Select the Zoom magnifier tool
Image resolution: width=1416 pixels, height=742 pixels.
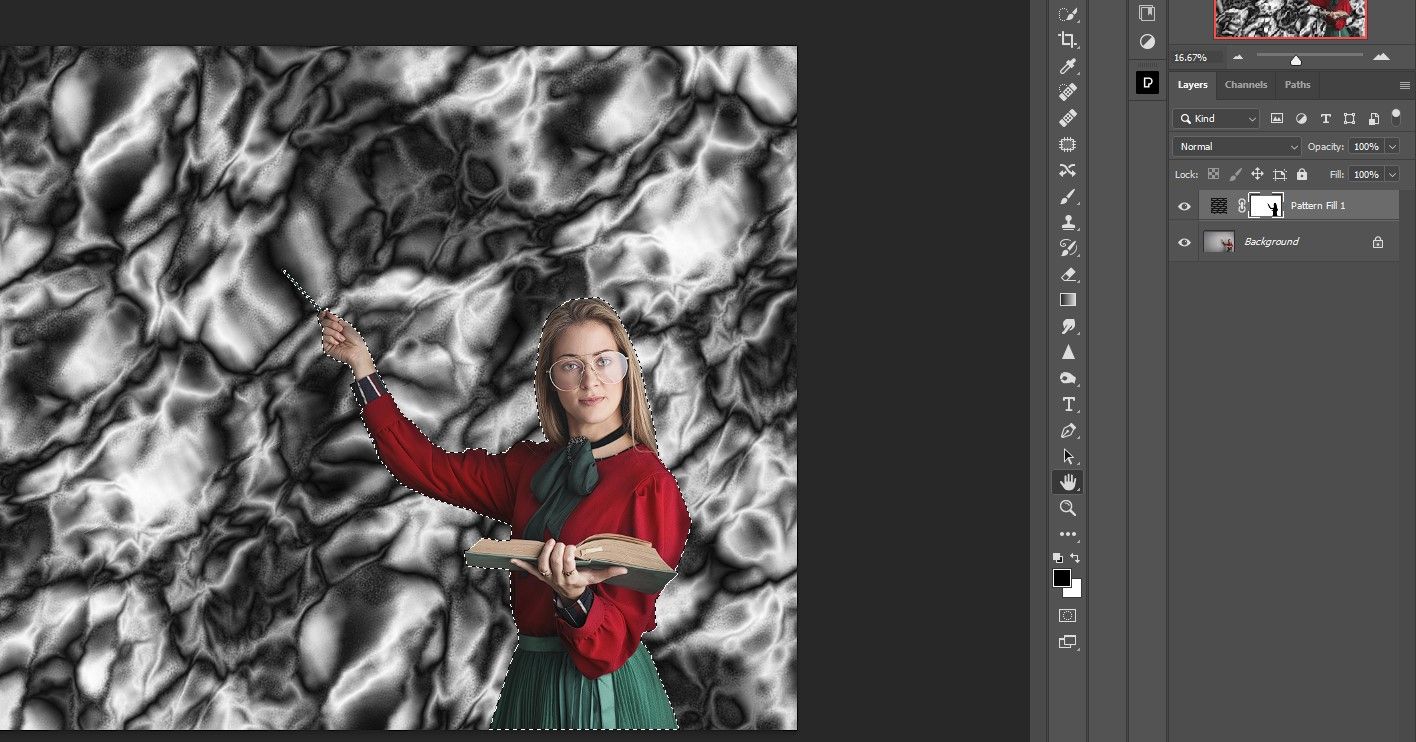pyautogui.click(x=1068, y=508)
